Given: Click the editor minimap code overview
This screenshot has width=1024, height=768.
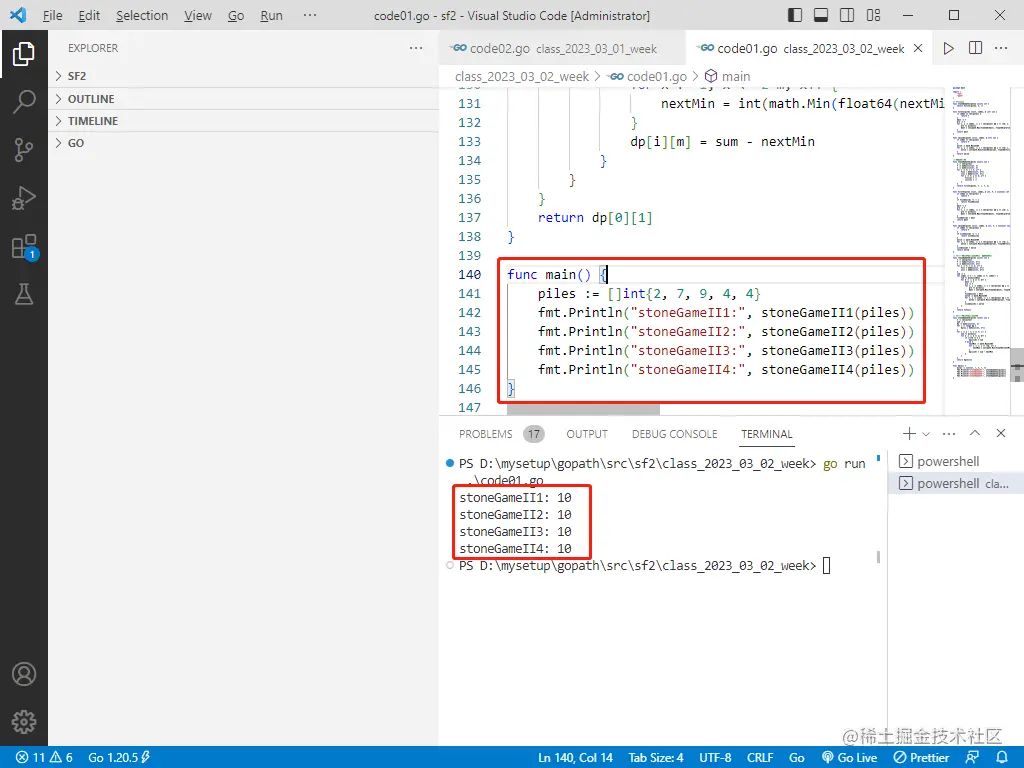Looking at the screenshot, I should (x=980, y=232).
